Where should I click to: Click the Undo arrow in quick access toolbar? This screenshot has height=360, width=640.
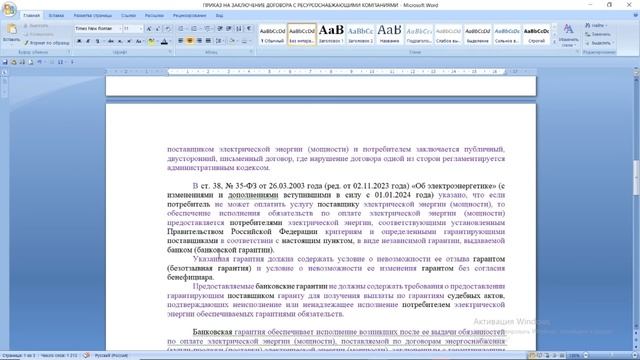point(39,62)
